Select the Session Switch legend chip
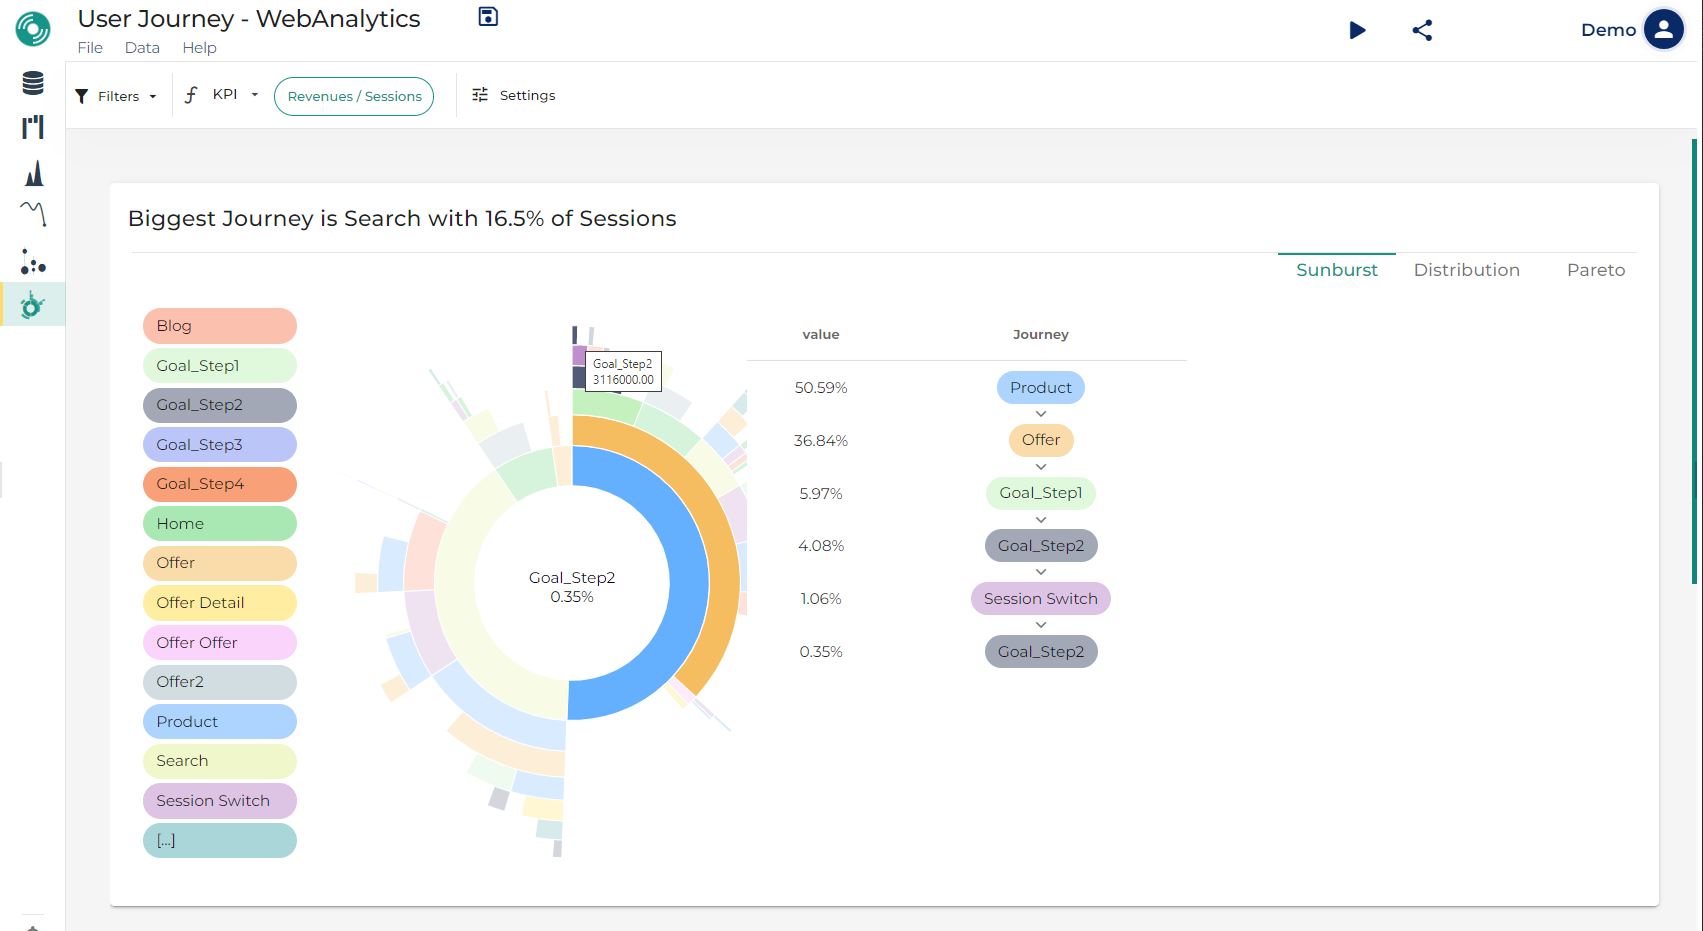Viewport: 1703px width, 931px height. pyautogui.click(x=220, y=801)
